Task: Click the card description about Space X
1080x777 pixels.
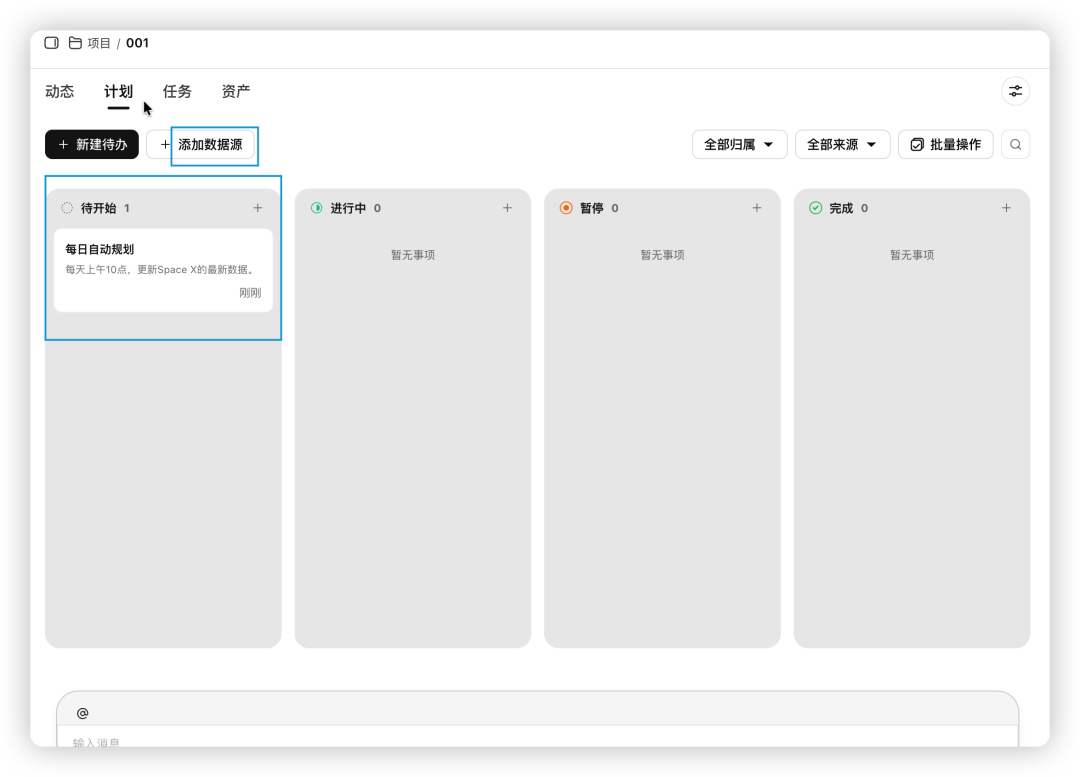Action: (160, 269)
